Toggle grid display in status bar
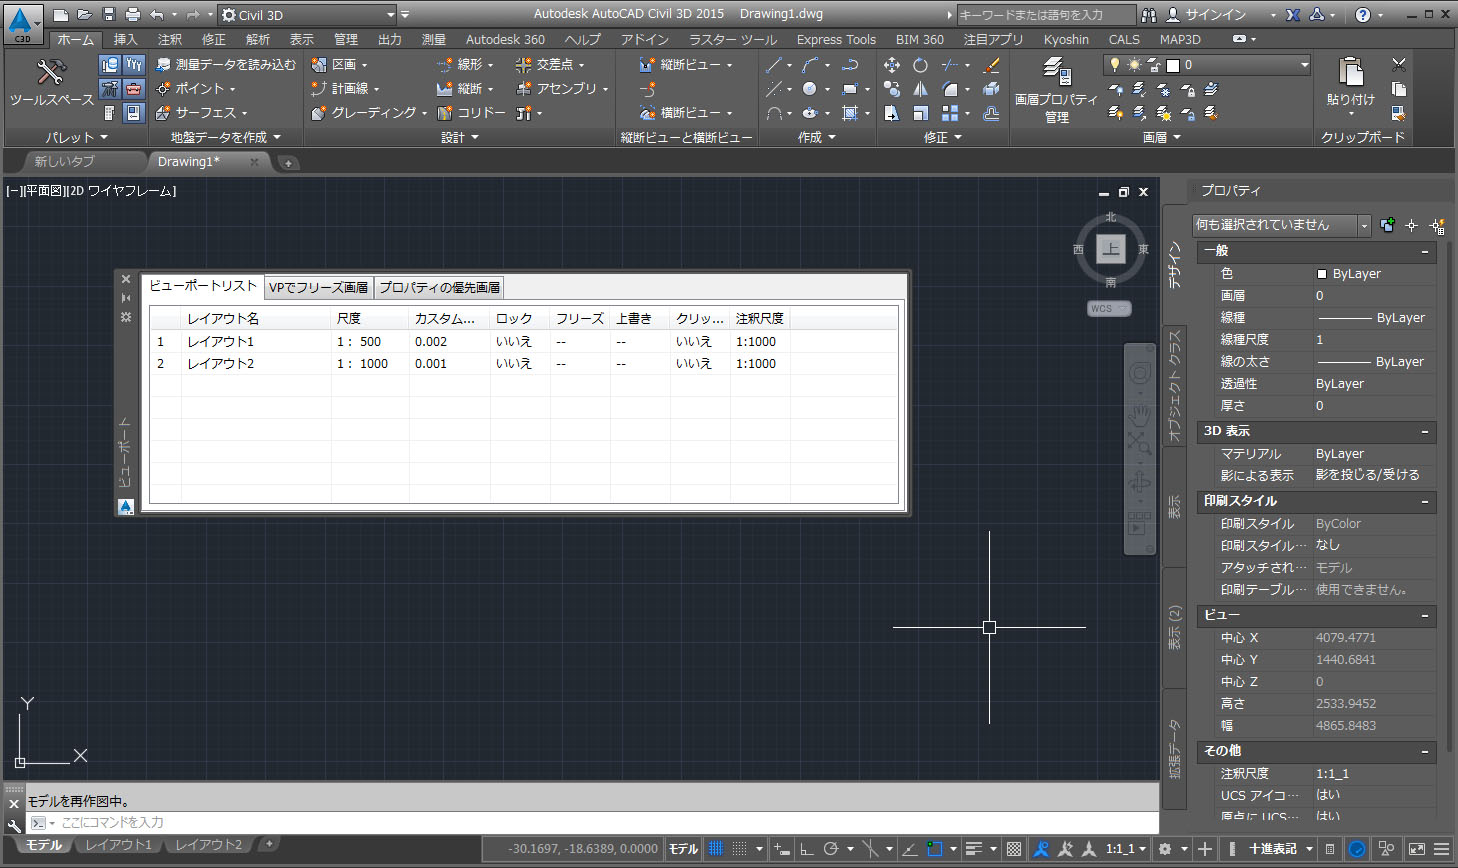 716,849
